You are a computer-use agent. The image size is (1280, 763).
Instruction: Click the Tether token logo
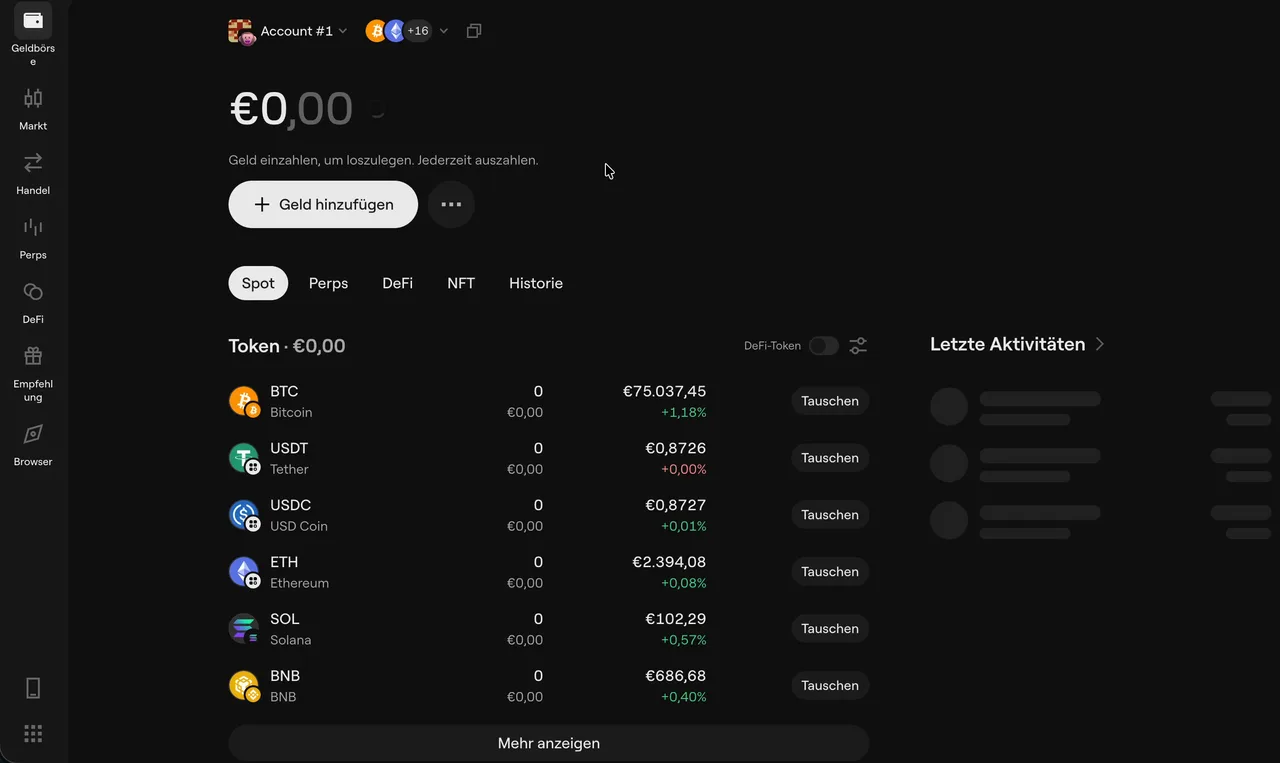[x=244, y=458]
